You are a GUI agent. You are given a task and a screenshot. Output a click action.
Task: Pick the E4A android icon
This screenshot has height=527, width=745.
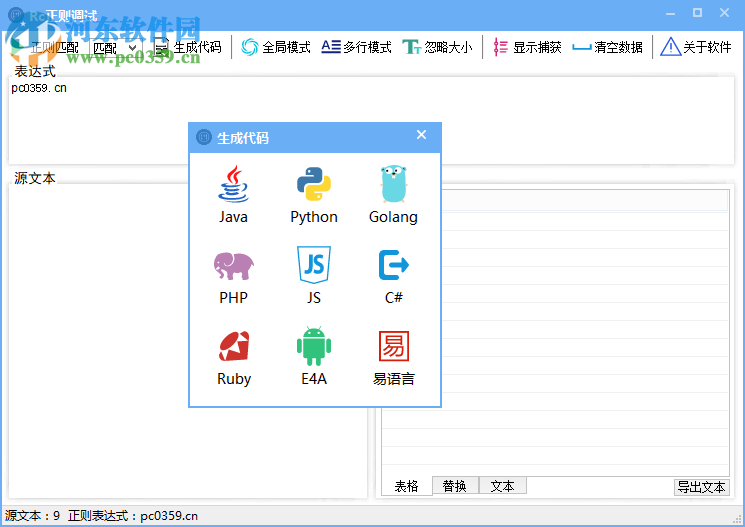click(x=314, y=346)
